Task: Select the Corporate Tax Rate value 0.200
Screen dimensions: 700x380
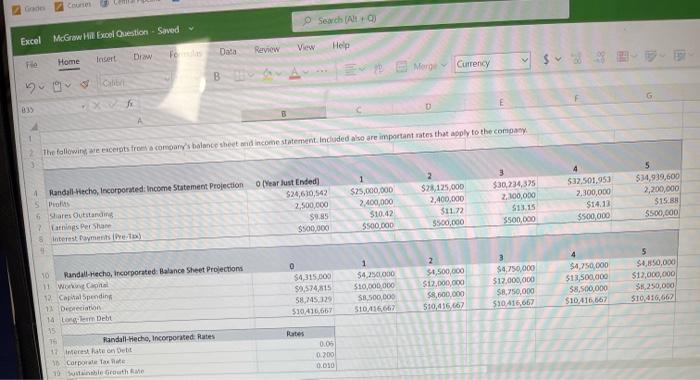Action: 325,355
